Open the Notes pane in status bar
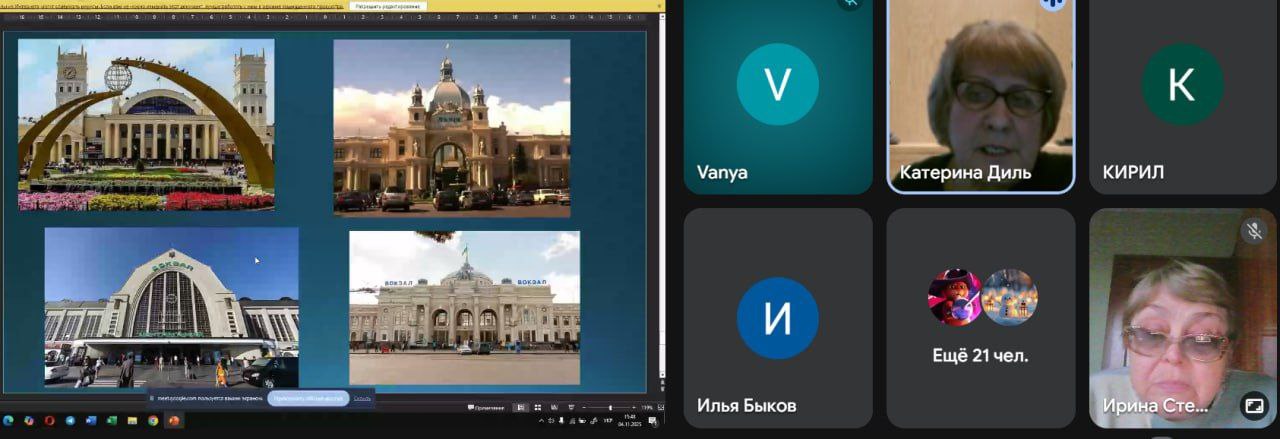 click(x=487, y=408)
